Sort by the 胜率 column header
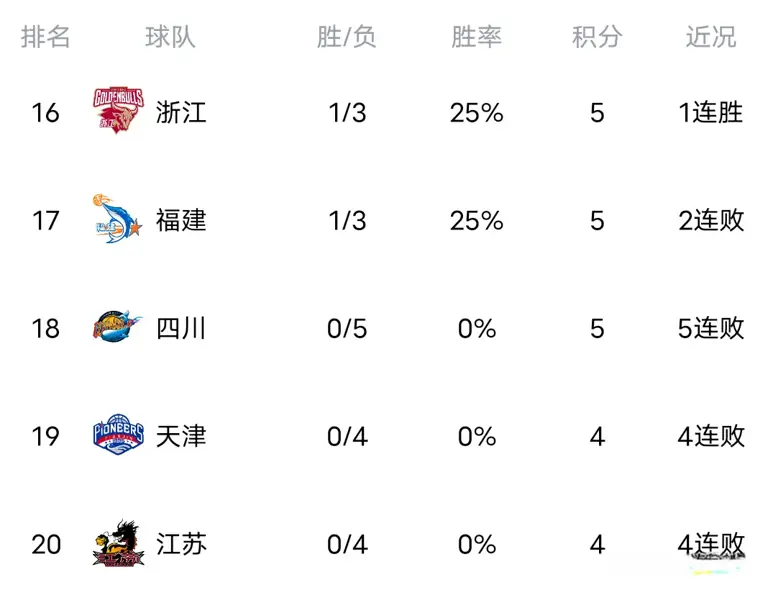 click(476, 37)
